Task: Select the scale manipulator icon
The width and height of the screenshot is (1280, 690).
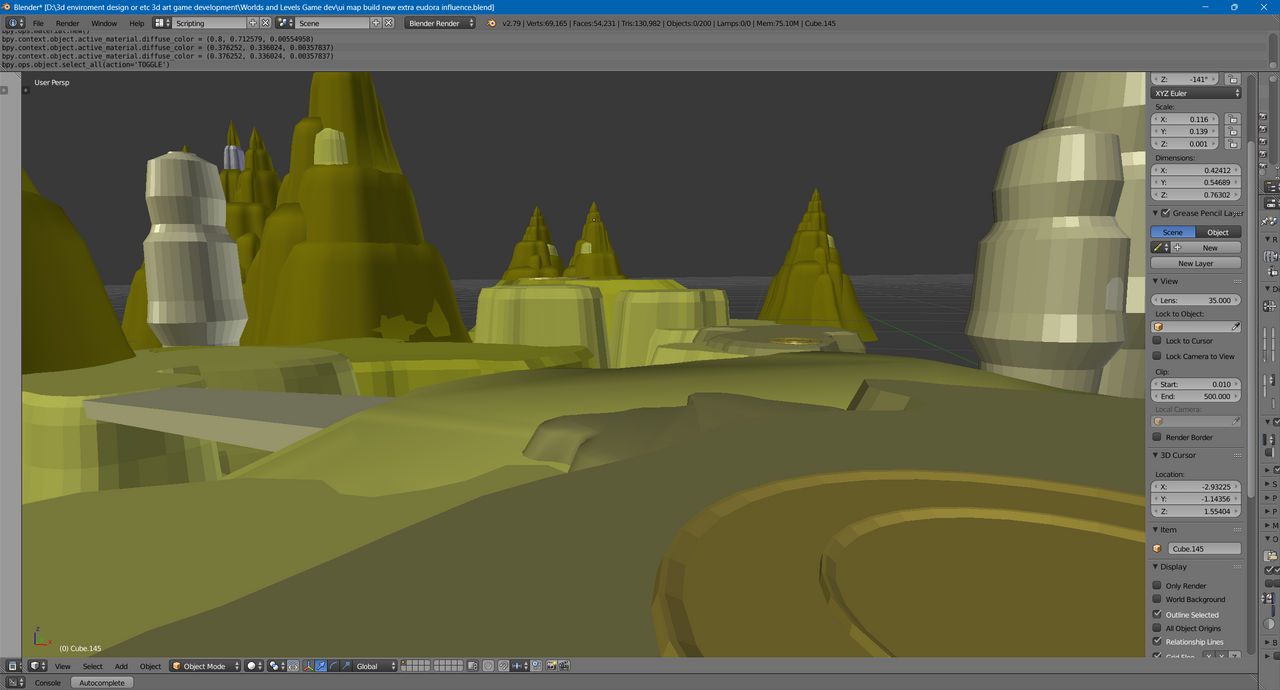Action: point(346,665)
